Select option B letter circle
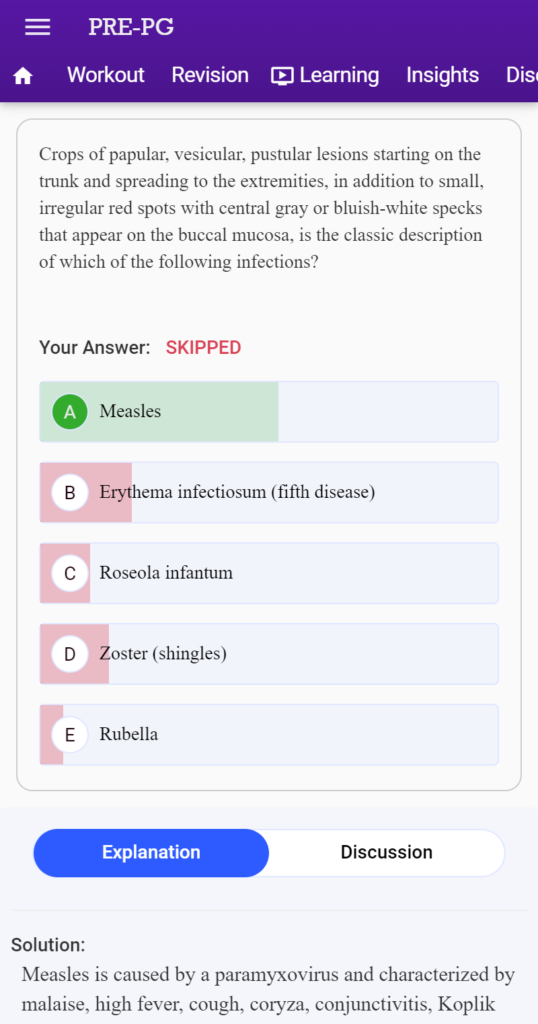The image size is (538, 1024). click(70, 492)
